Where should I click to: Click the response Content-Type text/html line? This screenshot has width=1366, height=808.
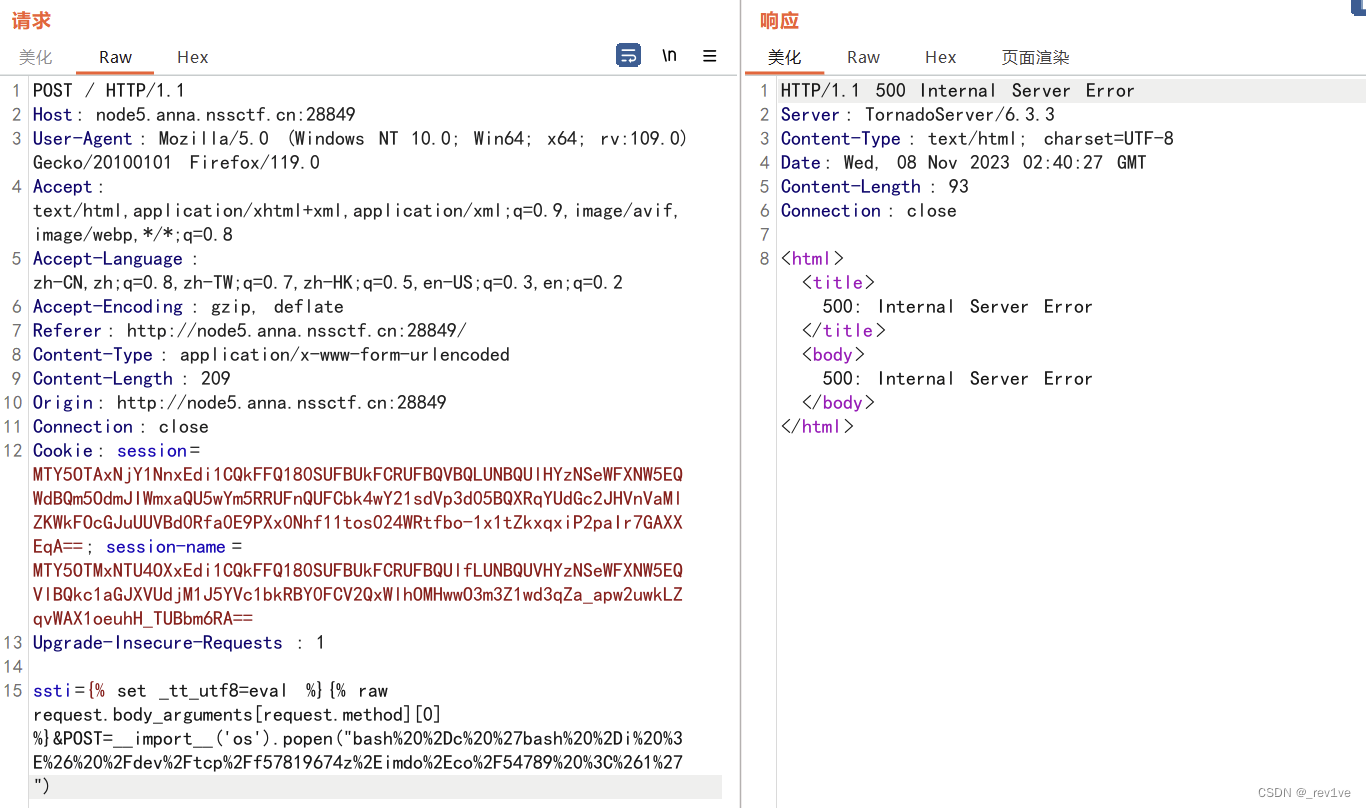click(x=977, y=138)
